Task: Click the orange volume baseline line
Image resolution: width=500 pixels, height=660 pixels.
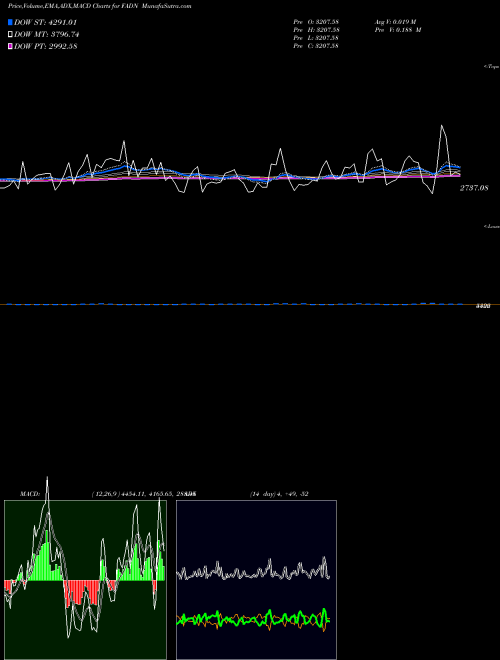Action: coord(250,304)
